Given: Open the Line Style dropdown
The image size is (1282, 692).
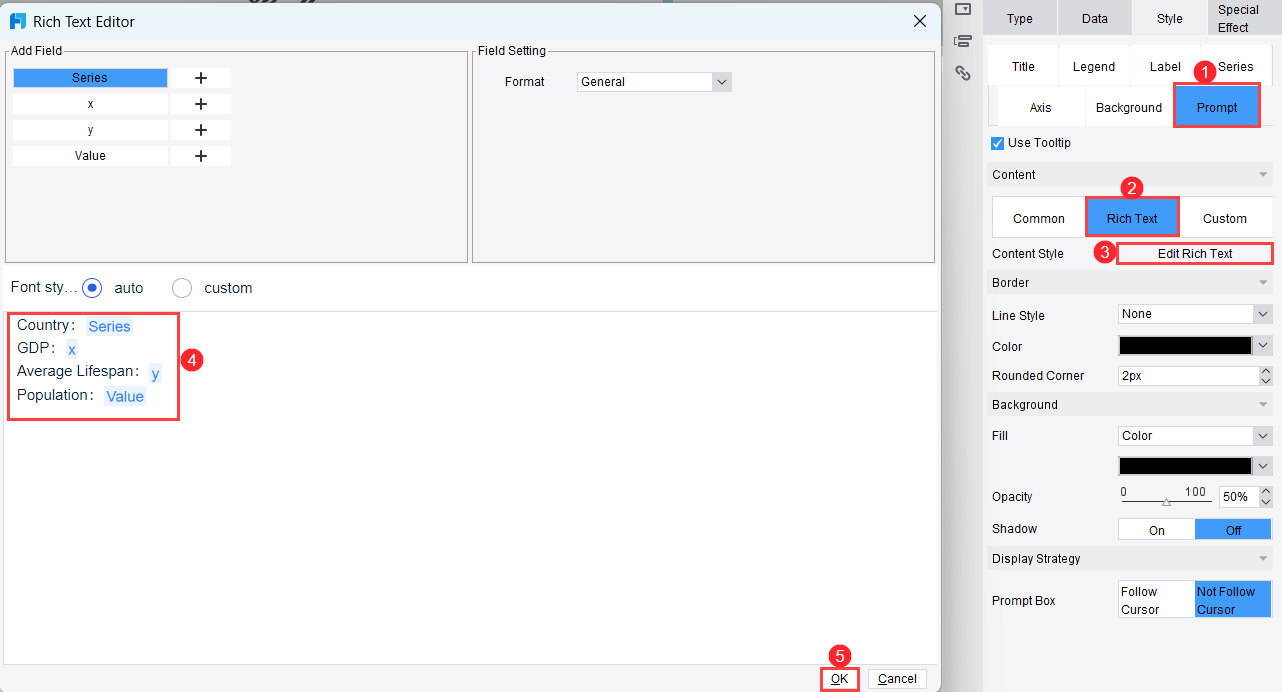Looking at the screenshot, I should click(1194, 314).
